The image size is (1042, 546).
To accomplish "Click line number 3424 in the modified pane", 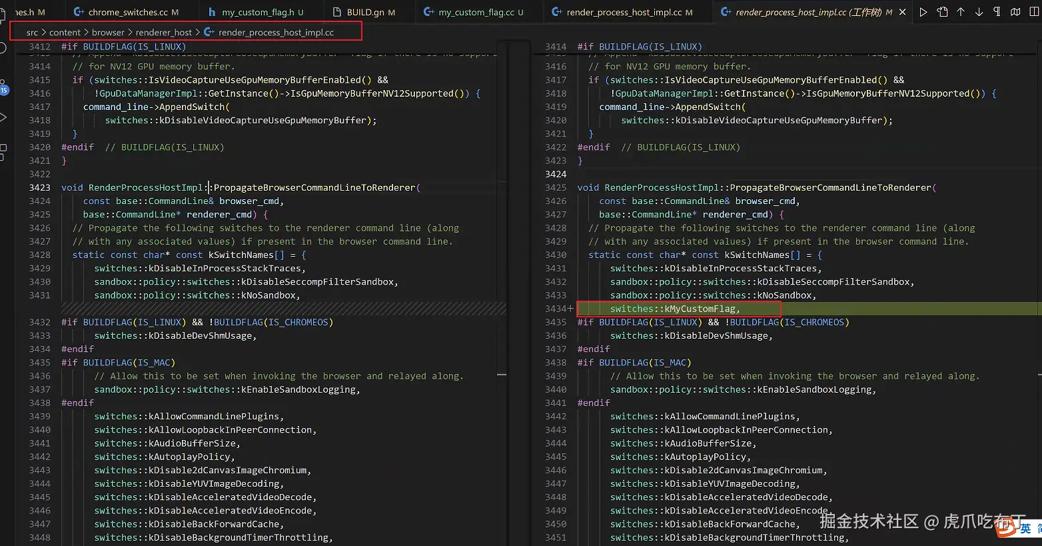I will 556,174.
